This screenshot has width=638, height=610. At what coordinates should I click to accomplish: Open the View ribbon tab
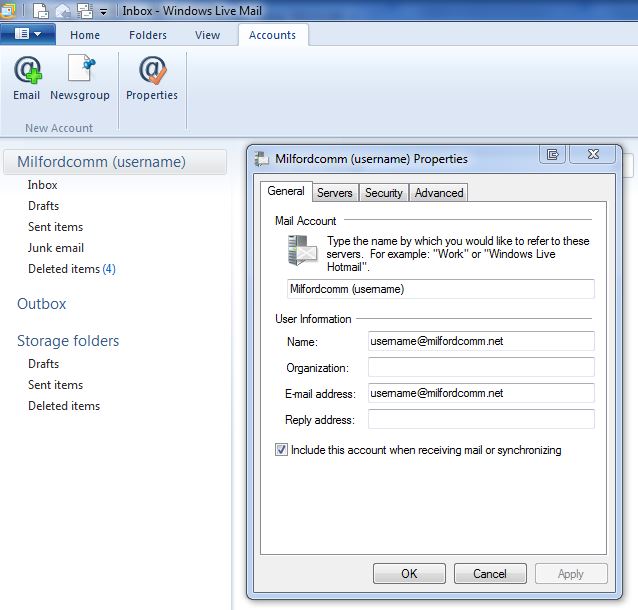click(x=207, y=35)
